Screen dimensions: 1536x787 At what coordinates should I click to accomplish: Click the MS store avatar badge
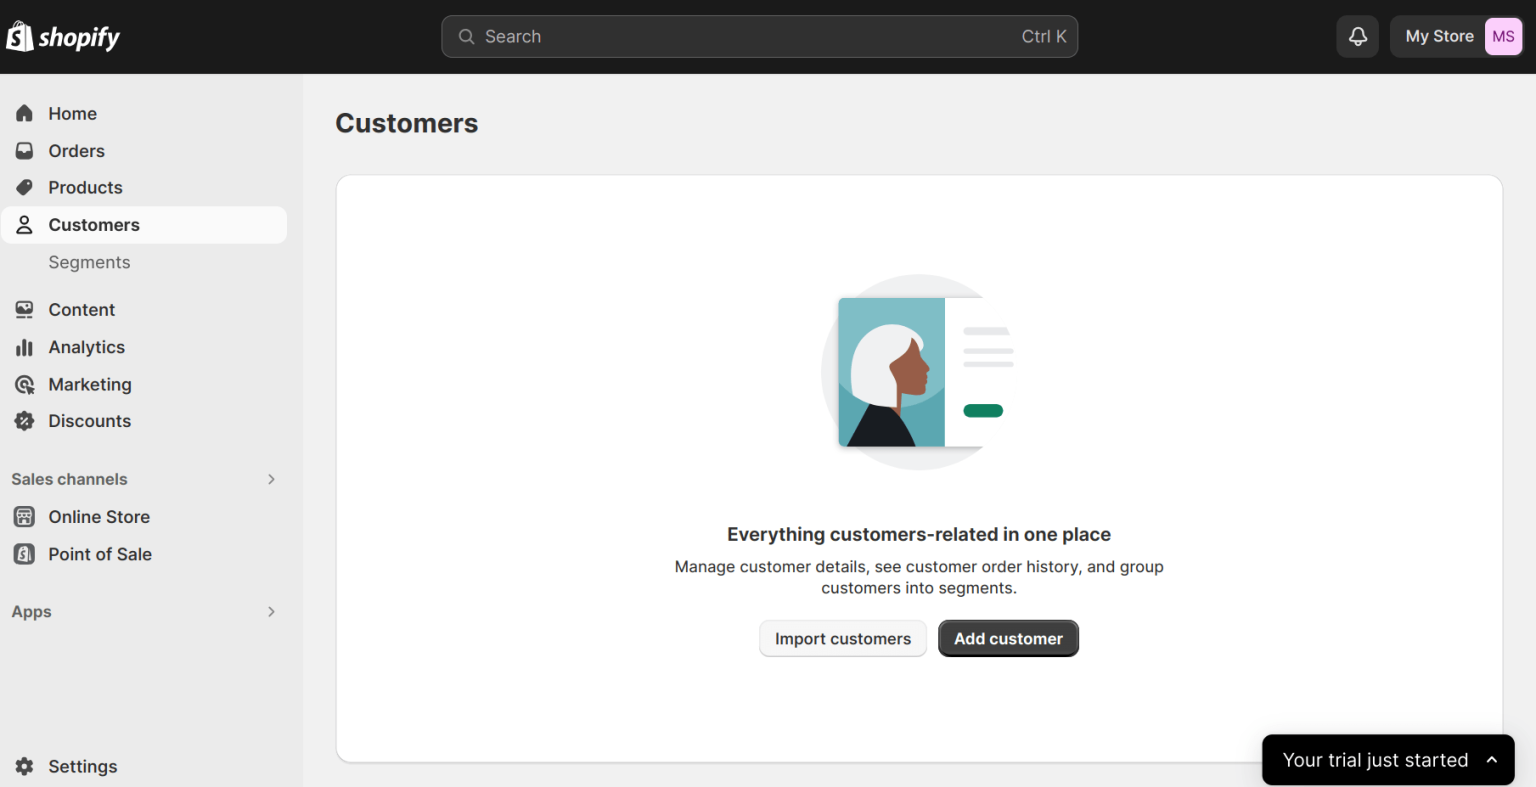[x=1503, y=36]
